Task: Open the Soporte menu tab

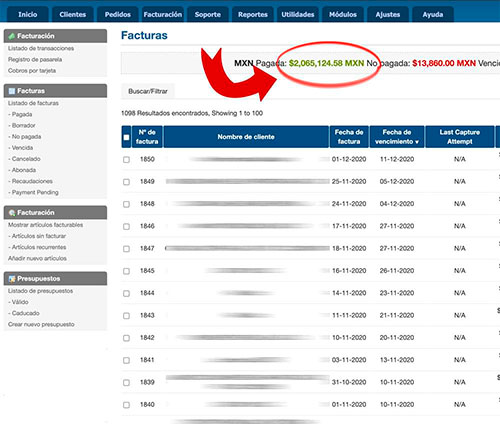Action: 208,15
